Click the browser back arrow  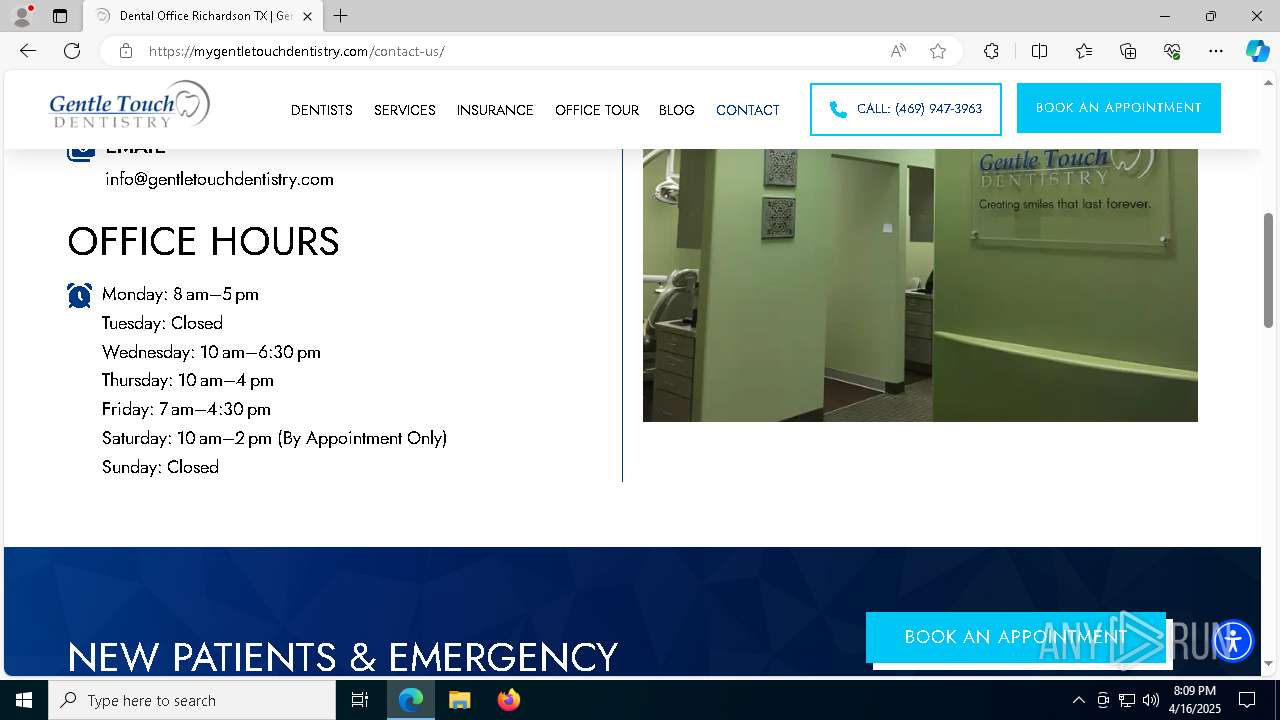point(28,51)
